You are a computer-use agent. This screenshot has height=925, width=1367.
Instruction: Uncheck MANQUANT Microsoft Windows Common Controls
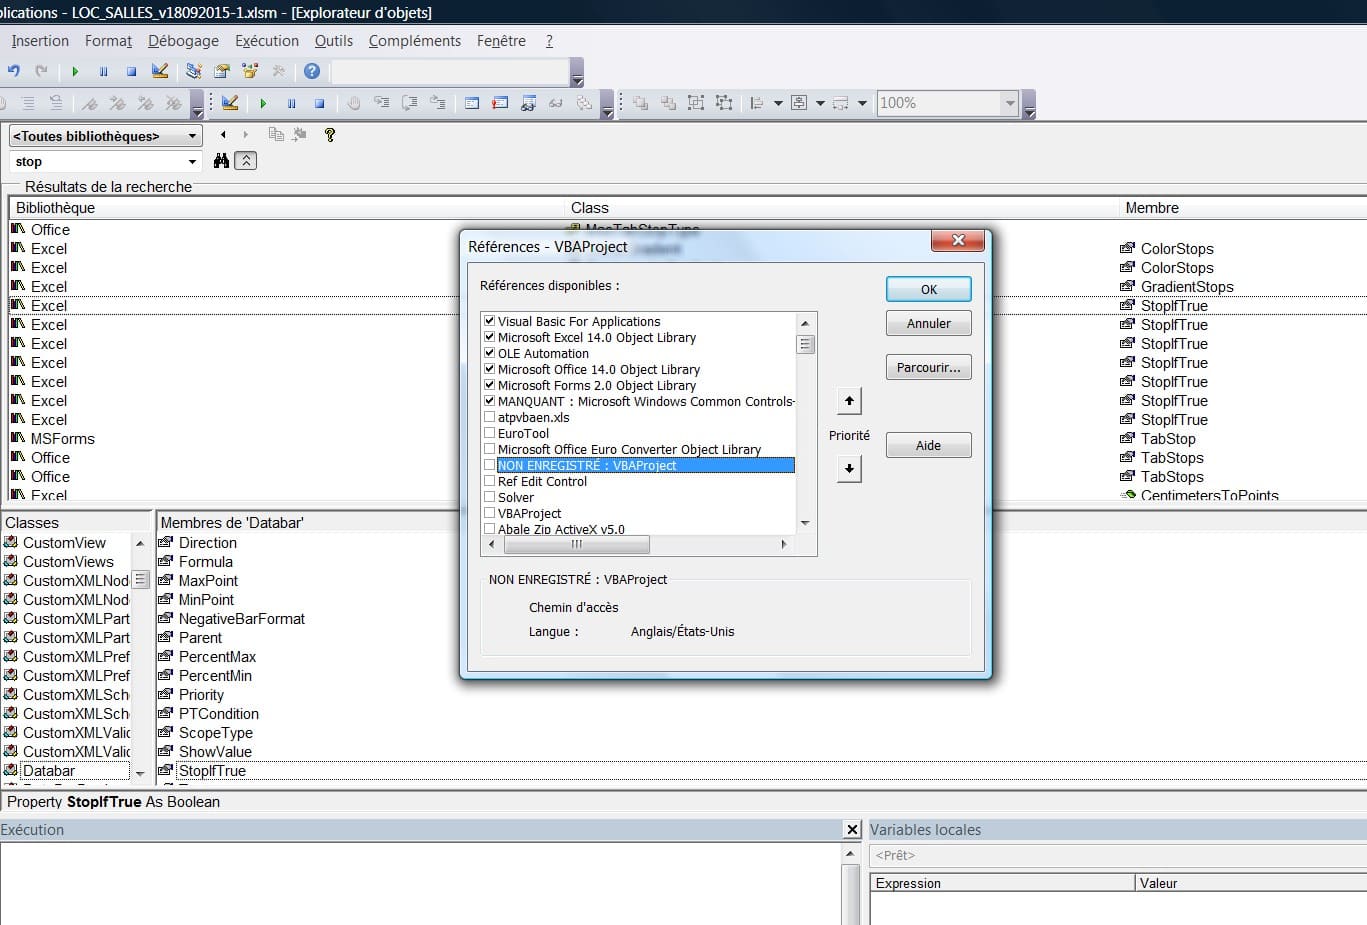tap(489, 401)
